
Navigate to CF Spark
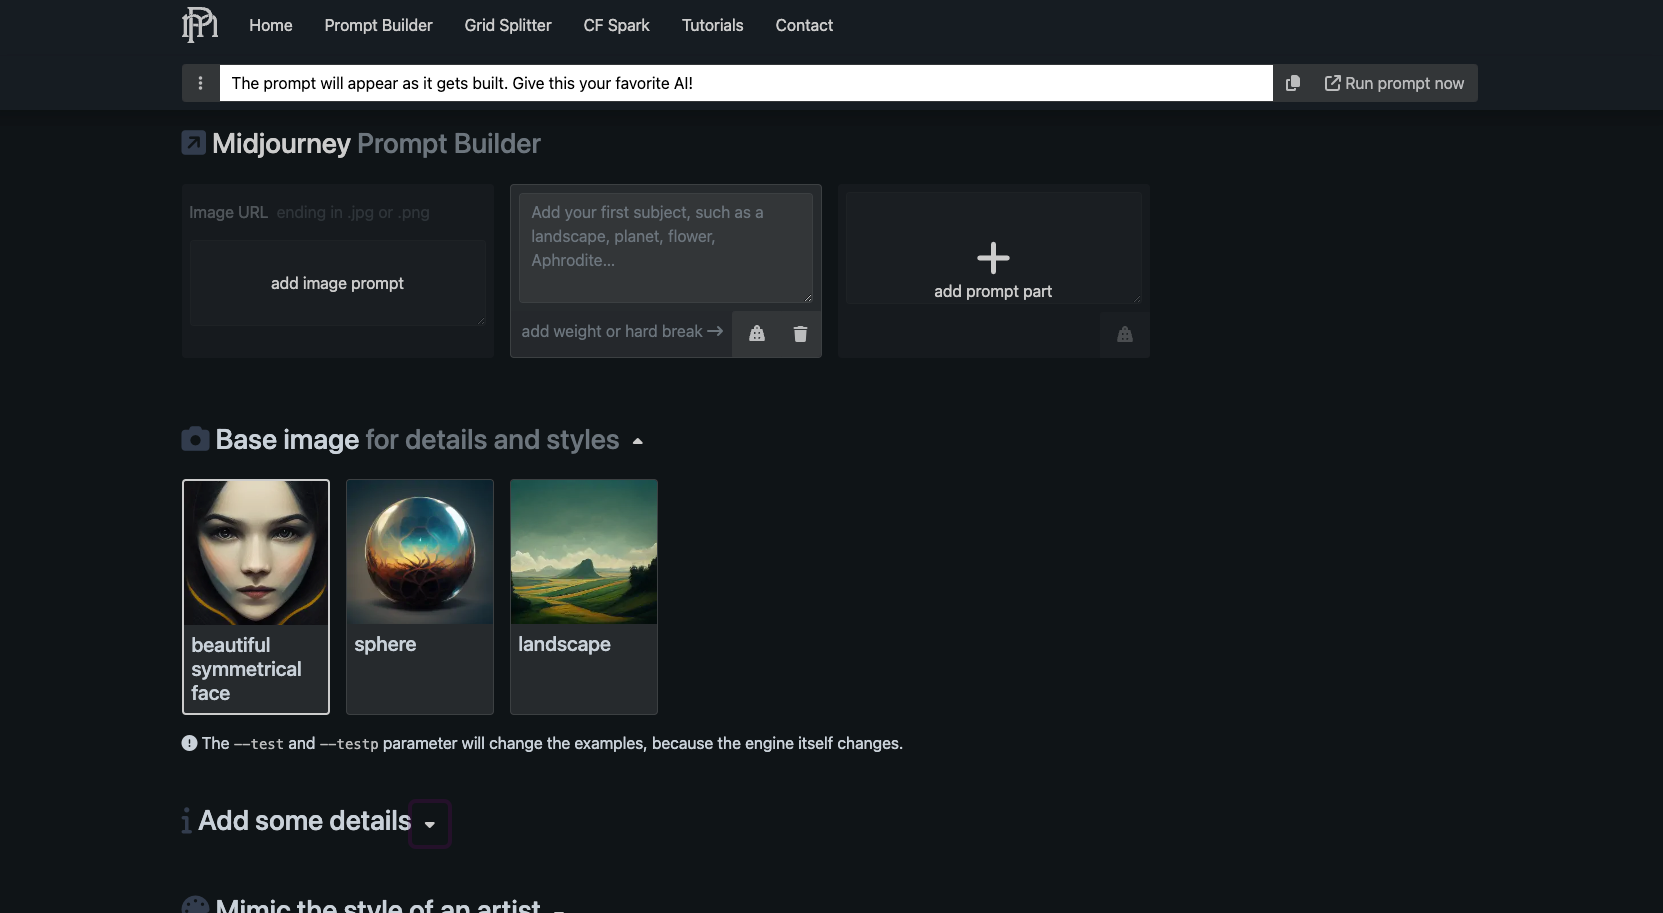click(x=617, y=25)
